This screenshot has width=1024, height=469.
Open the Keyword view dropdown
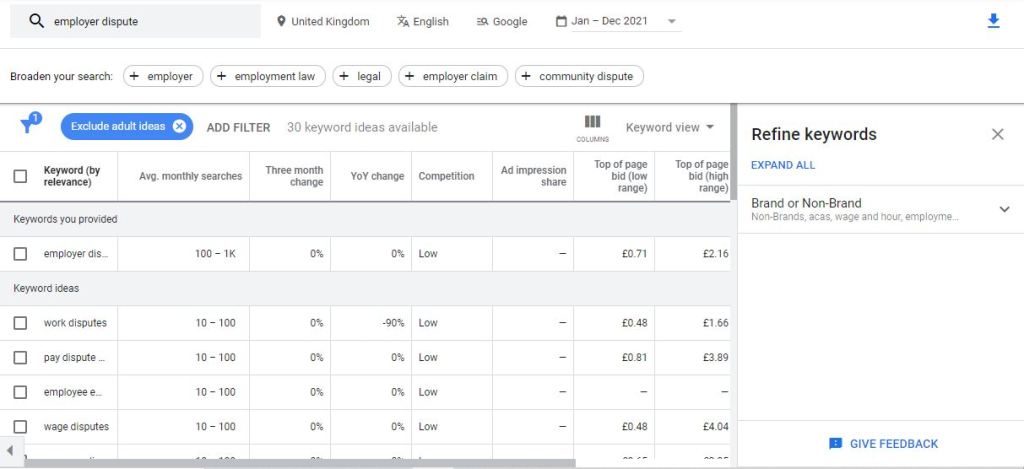[670, 127]
